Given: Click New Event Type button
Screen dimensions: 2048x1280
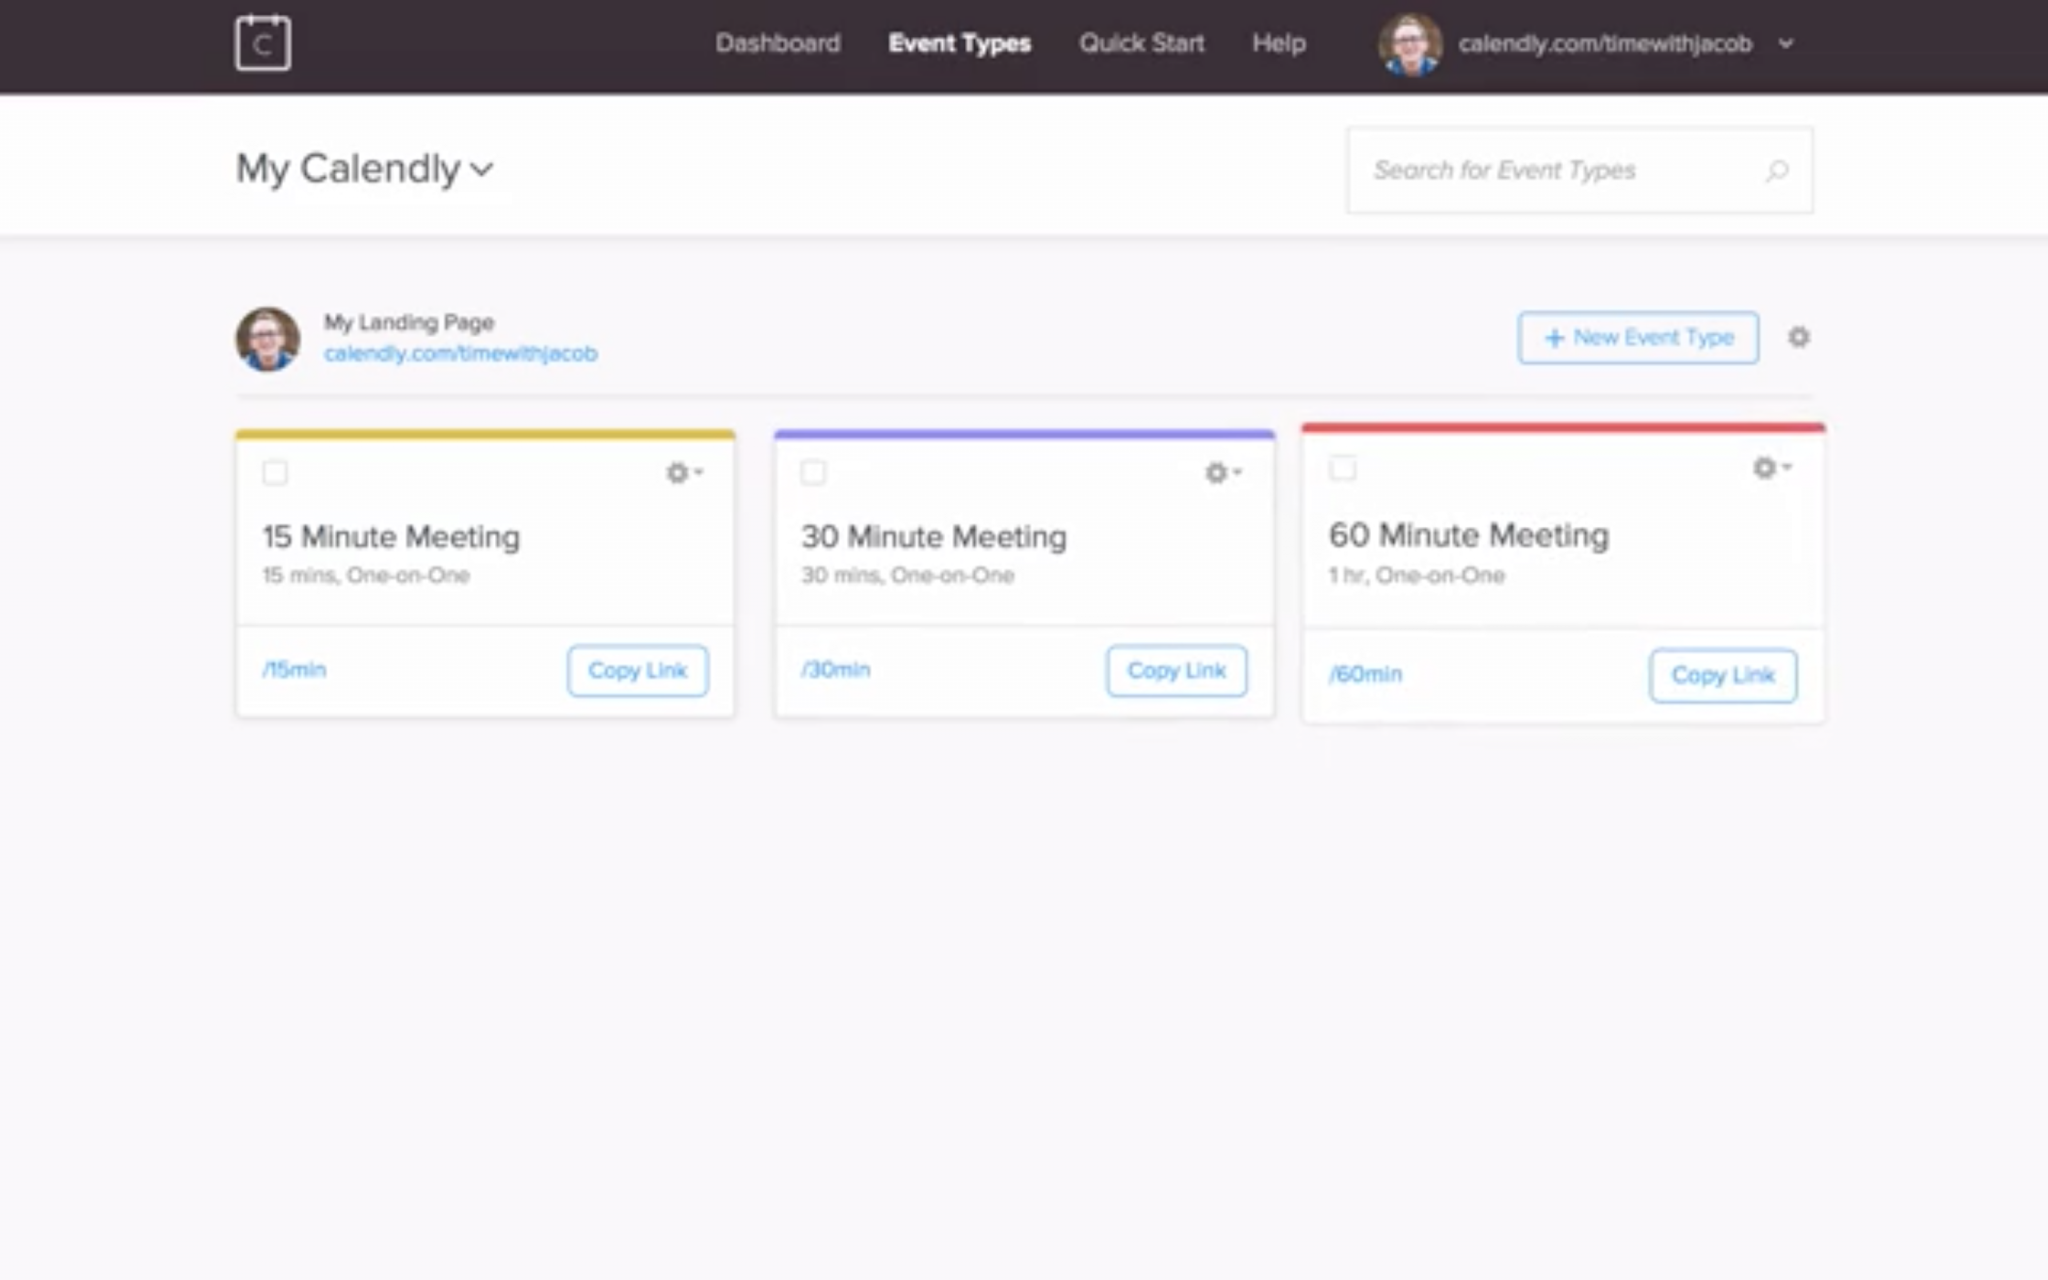Looking at the screenshot, I should (x=1637, y=338).
